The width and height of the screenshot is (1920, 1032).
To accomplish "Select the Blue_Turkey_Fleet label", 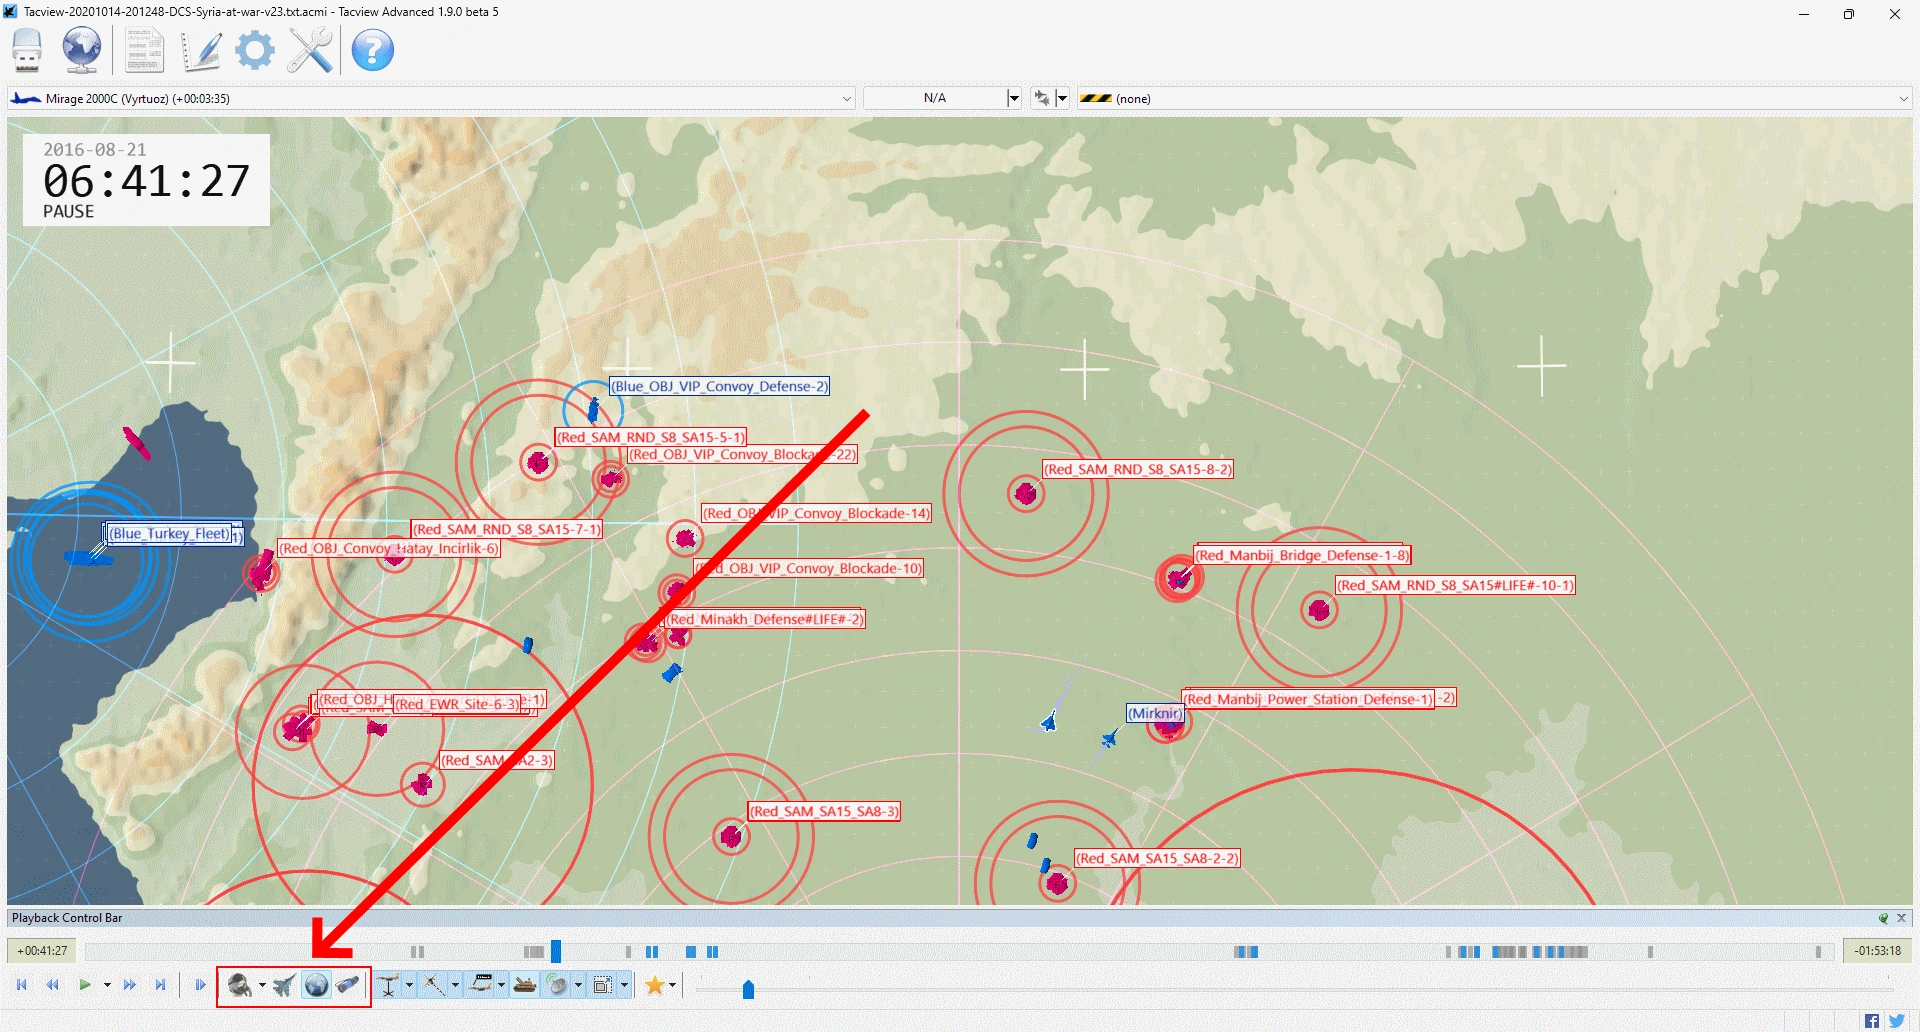I will tap(169, 534).
